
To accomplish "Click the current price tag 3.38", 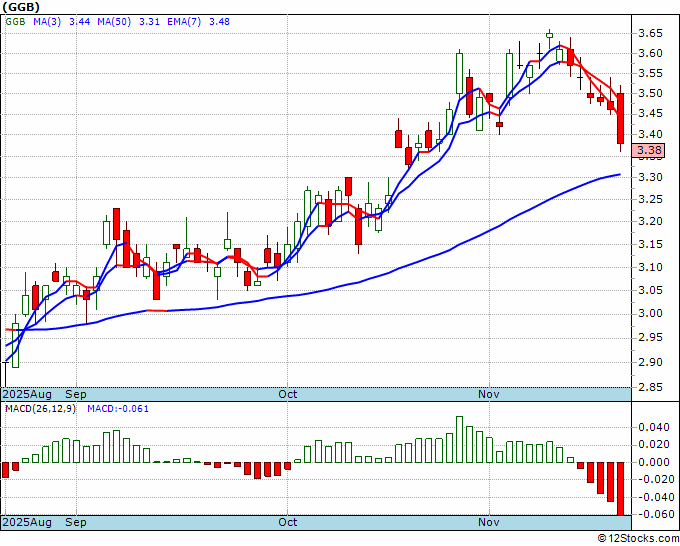I will [648, 150].
